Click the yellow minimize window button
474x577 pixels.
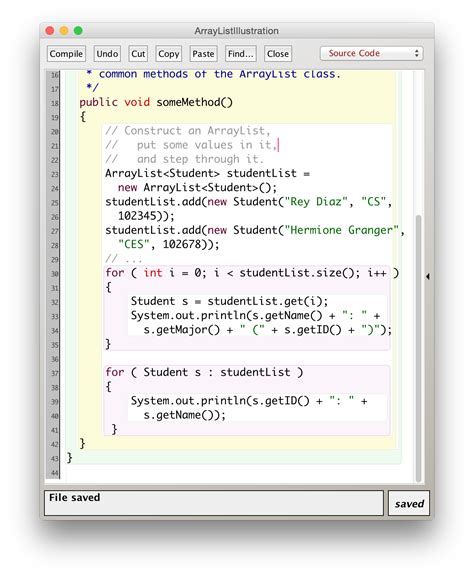click(64, 31)
